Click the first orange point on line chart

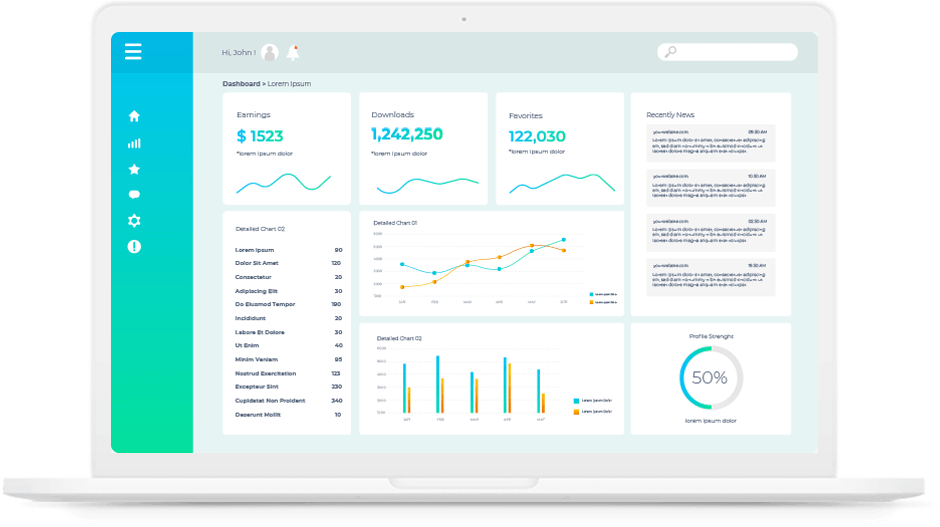[402, 287]
